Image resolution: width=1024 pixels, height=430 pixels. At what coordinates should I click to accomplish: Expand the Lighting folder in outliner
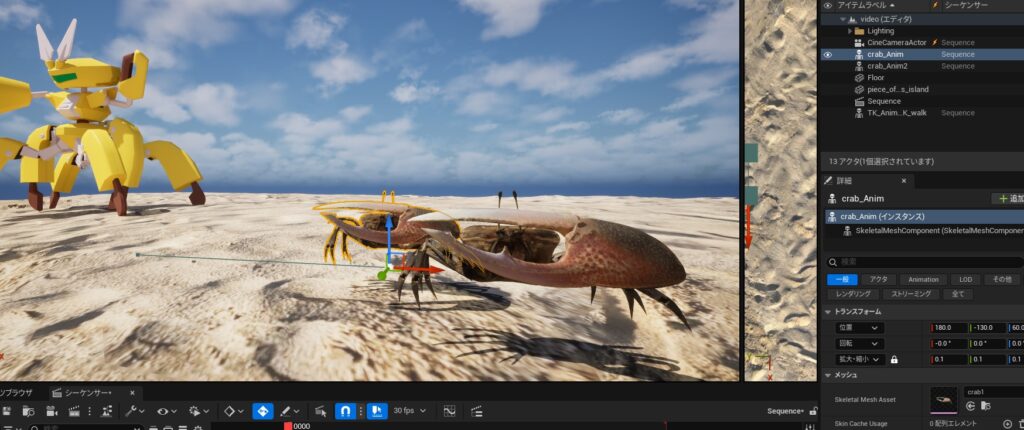(850, 31)
